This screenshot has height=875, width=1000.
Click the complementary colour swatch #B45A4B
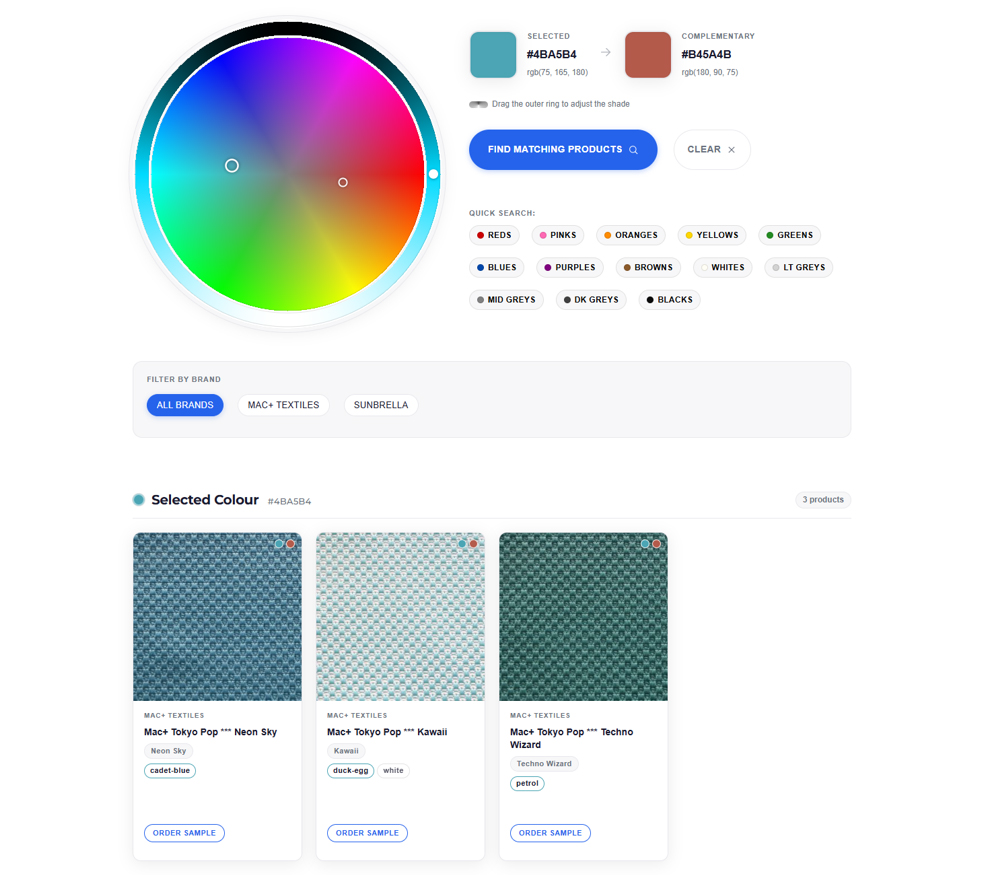(648, 55)
